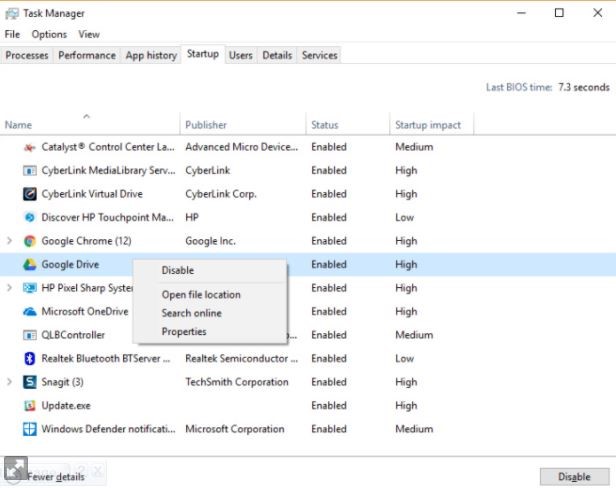Click the Google Chrome icon
The image size is (616, 488).
point(29,241)
